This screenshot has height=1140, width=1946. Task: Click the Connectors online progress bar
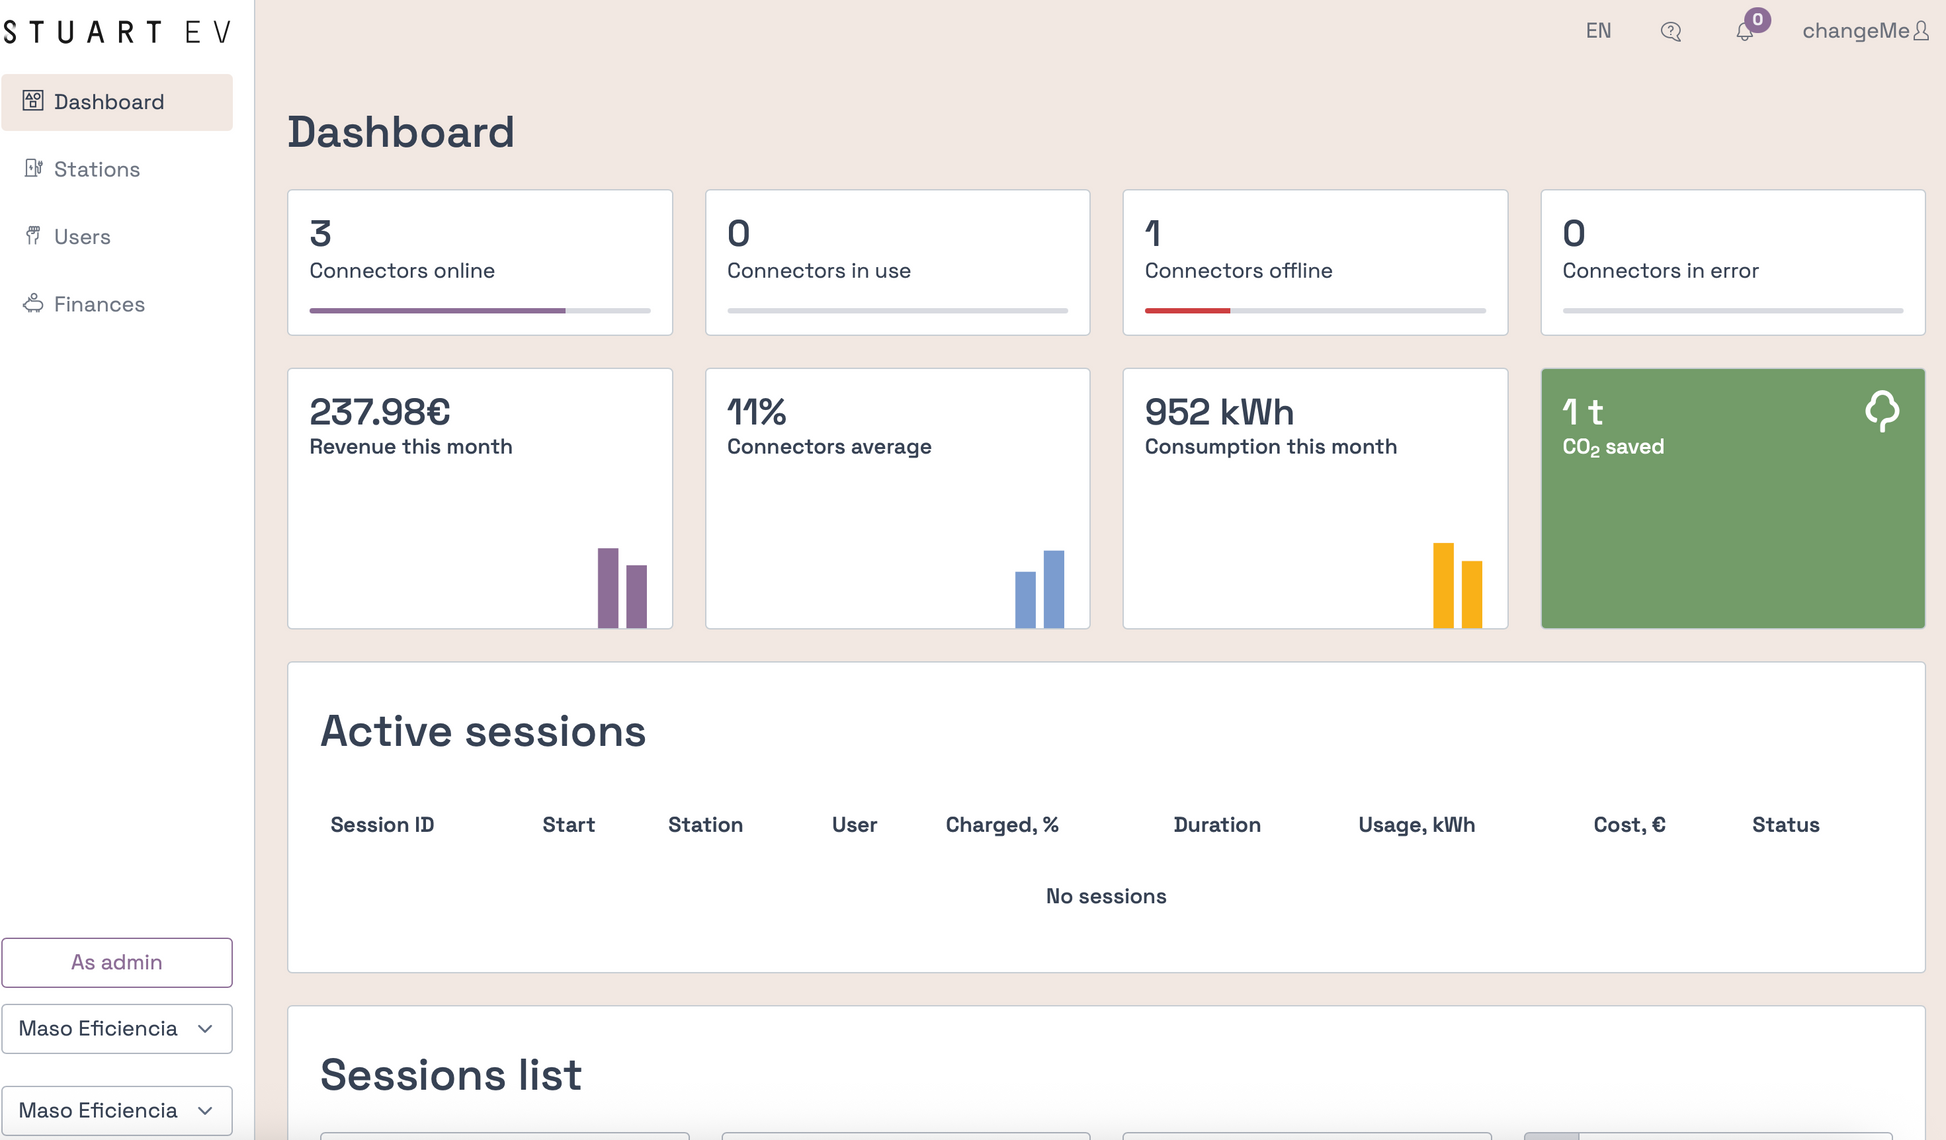point(480,311)
